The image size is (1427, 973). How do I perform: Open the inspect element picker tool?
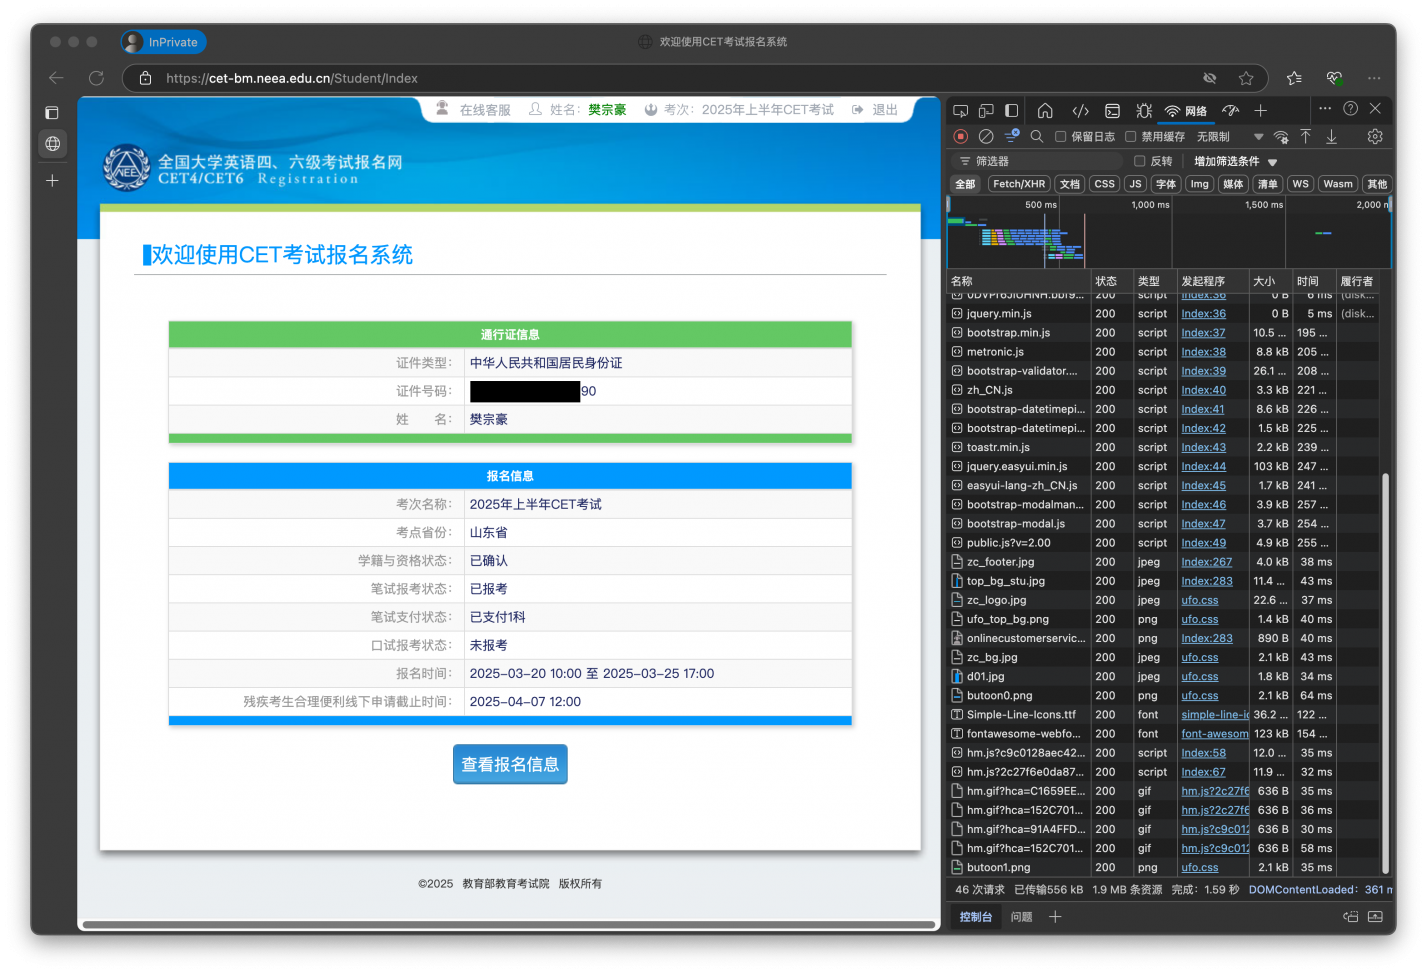point(960,111)
